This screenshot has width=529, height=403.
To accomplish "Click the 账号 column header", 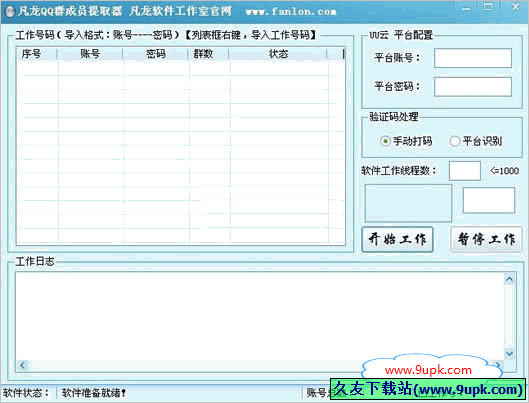I will 90,54.
